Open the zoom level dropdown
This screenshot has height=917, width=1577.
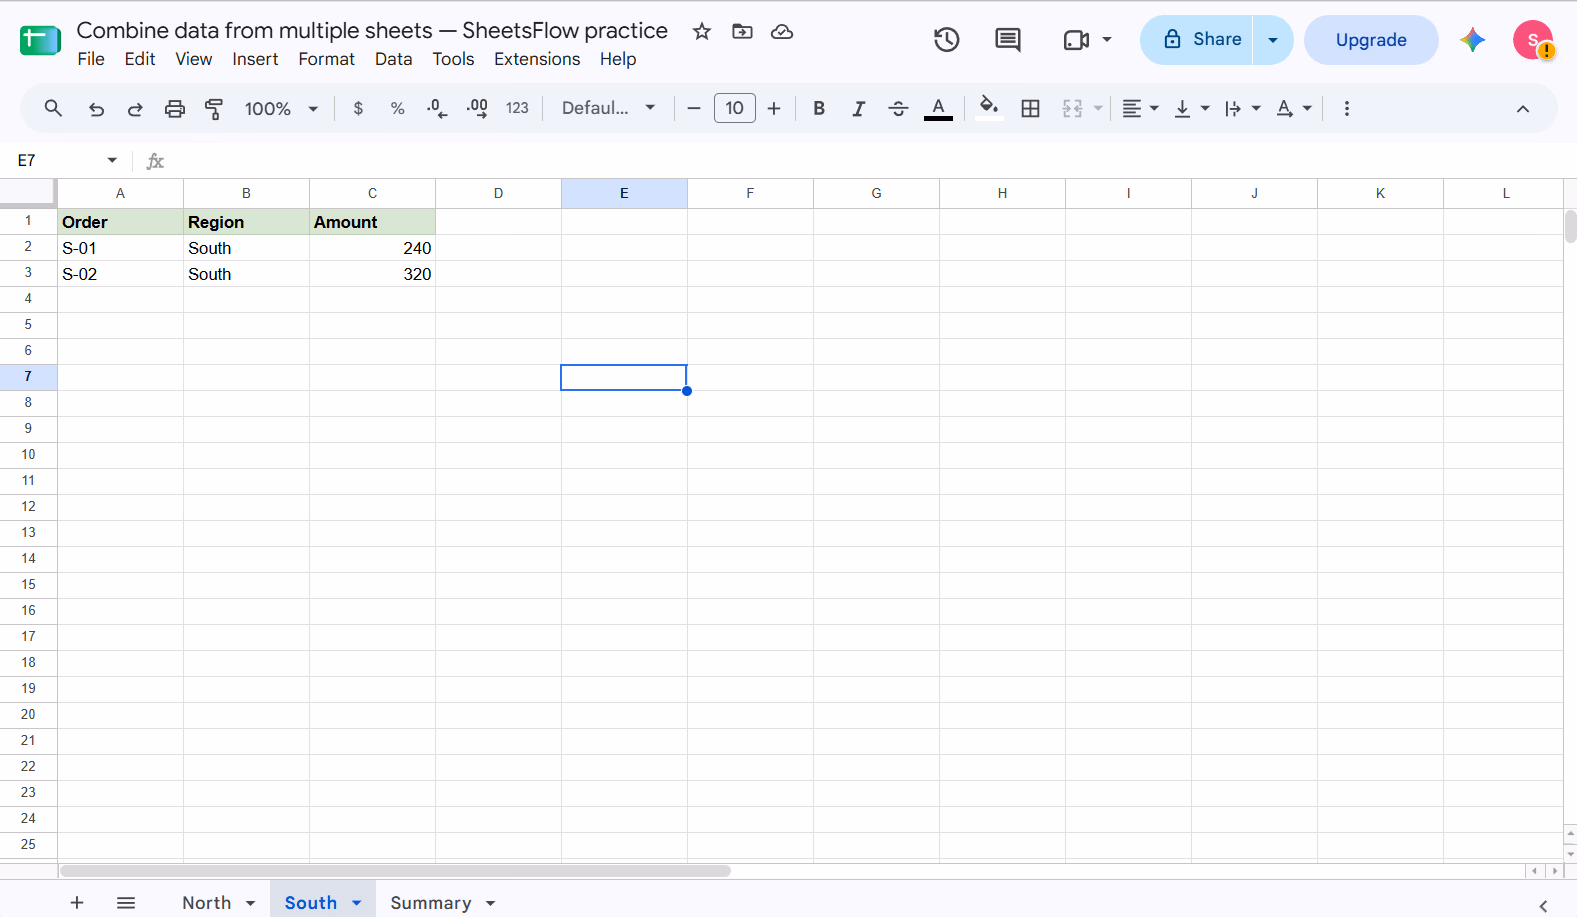tap(281, 108)
